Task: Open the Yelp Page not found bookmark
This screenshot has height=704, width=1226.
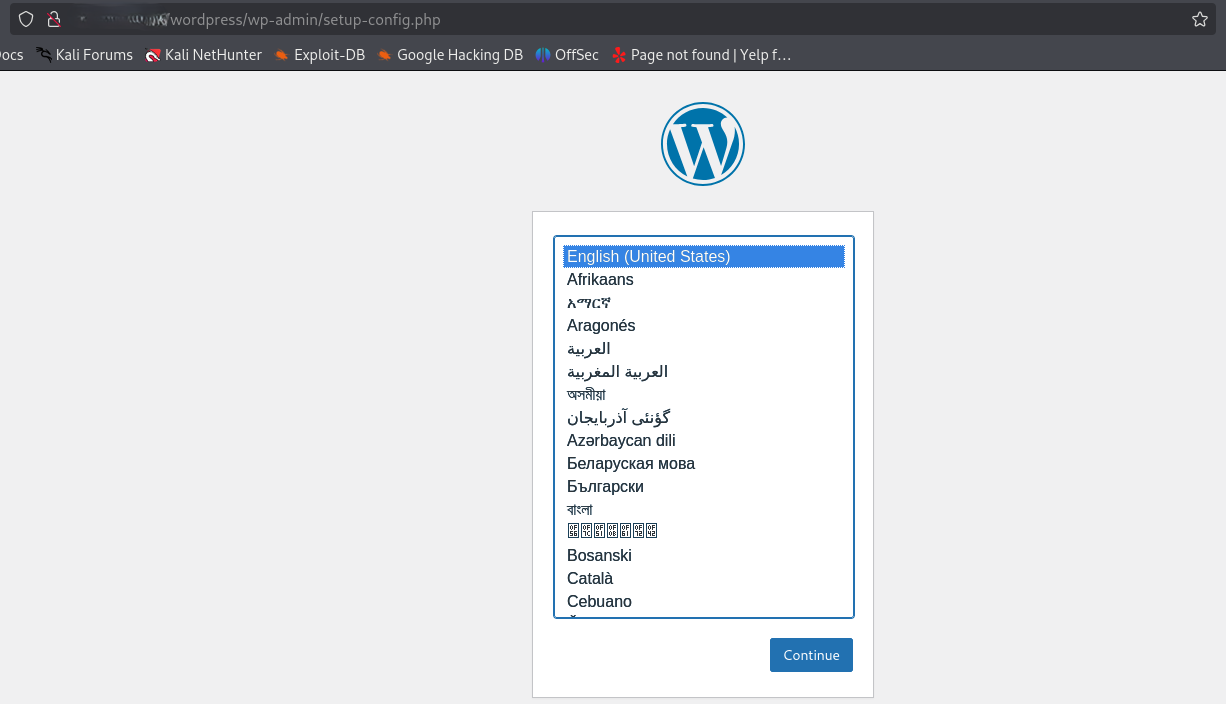Action: [x=701, y=55]
